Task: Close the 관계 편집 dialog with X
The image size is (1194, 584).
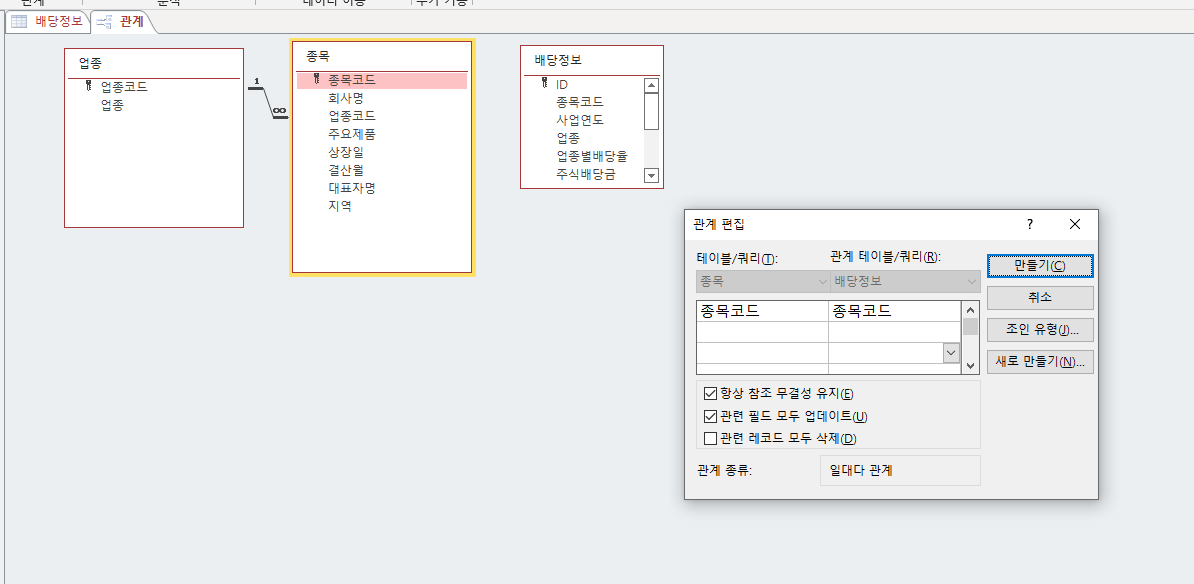Action: point(1075,224)
